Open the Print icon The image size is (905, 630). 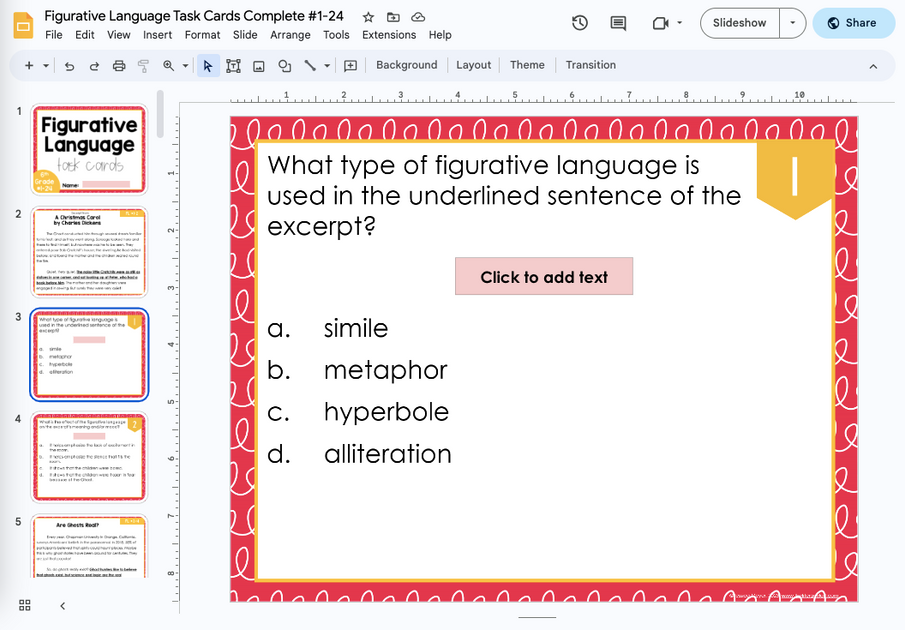(x=119, y=65)
